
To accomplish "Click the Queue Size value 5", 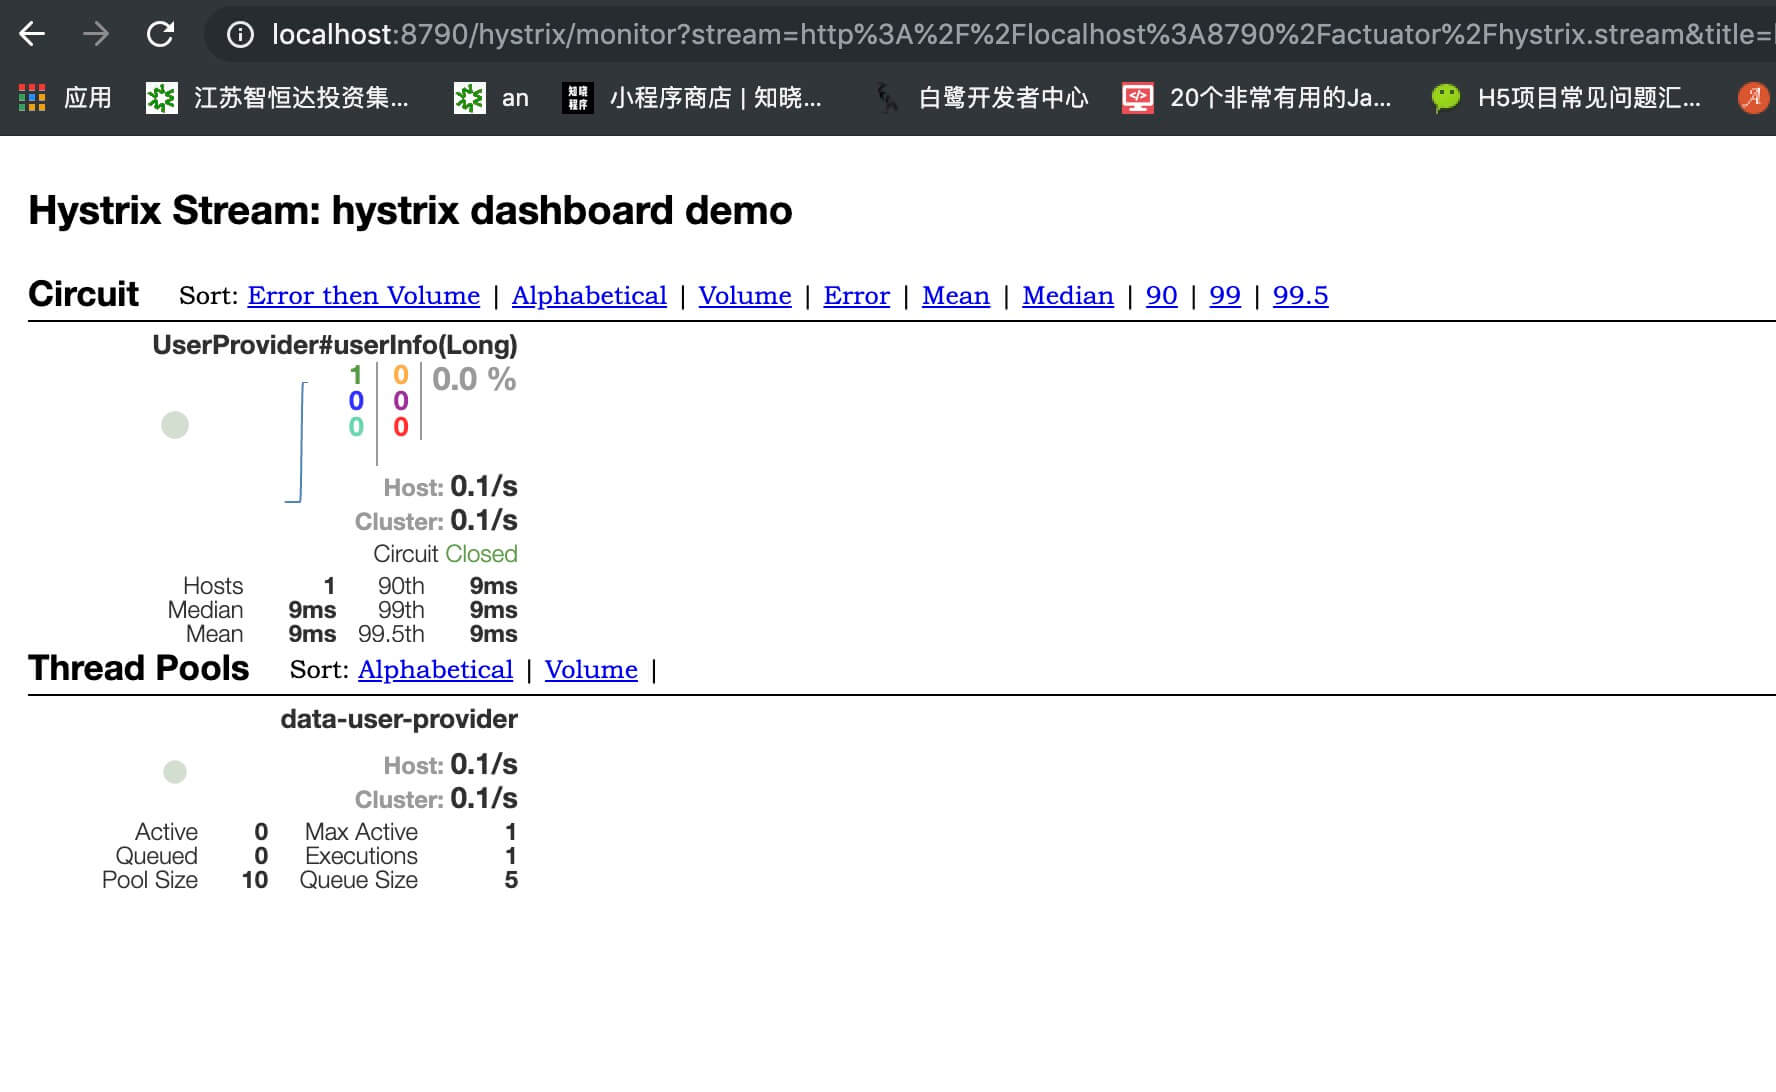I will pos(511,880).
